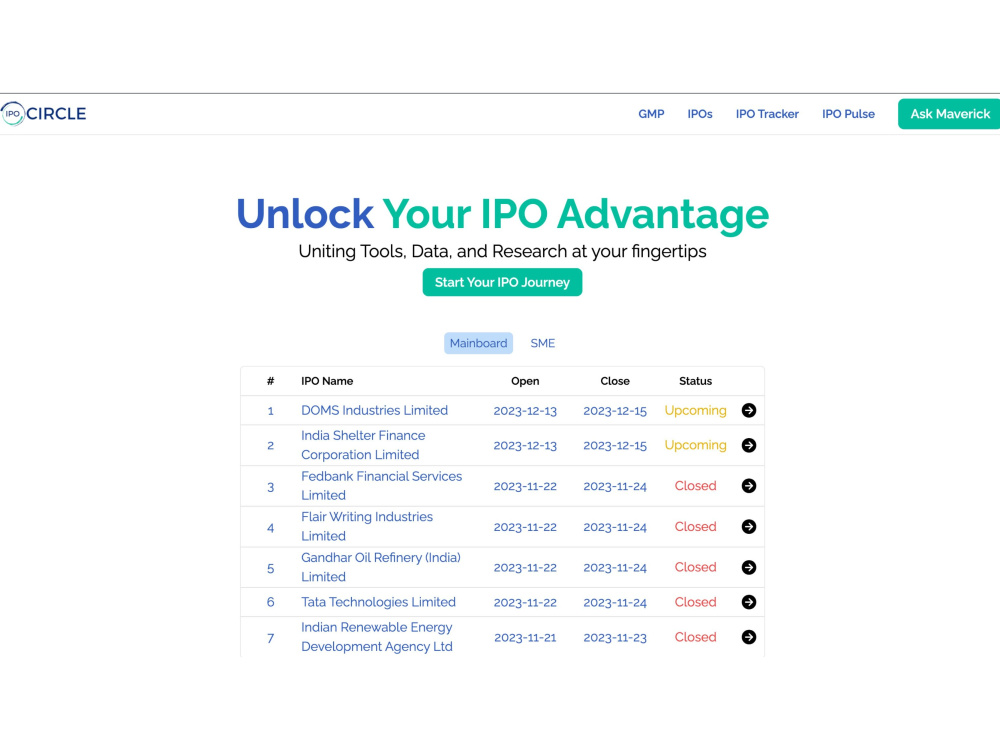
Task: Select the Mainboard tab
Action: pyautogui.click(x=478, y=343)
